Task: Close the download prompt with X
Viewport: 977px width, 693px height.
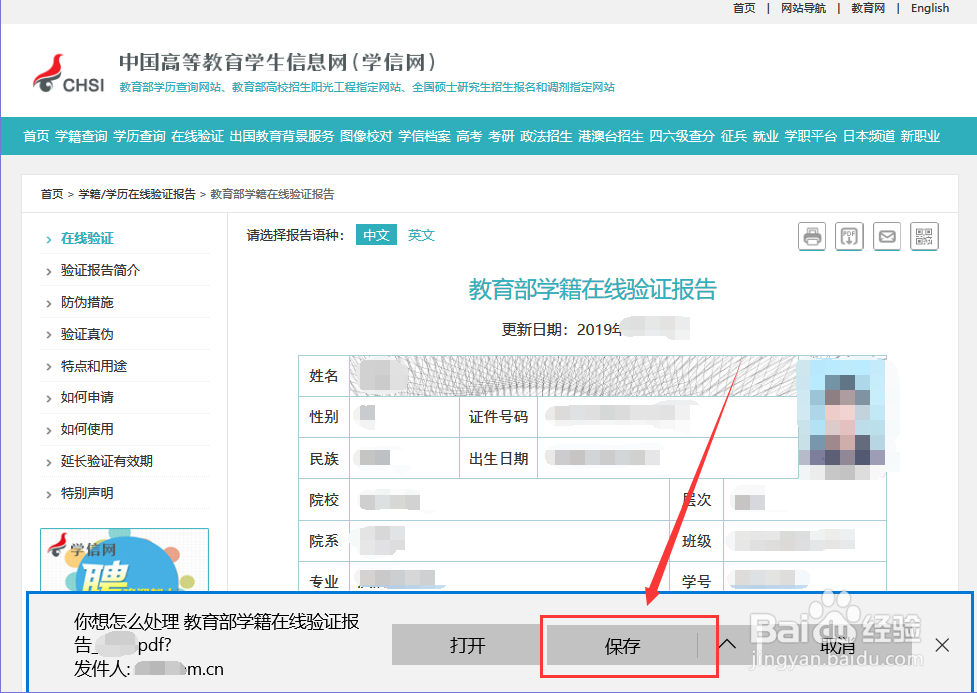Action: pos(942,645)
